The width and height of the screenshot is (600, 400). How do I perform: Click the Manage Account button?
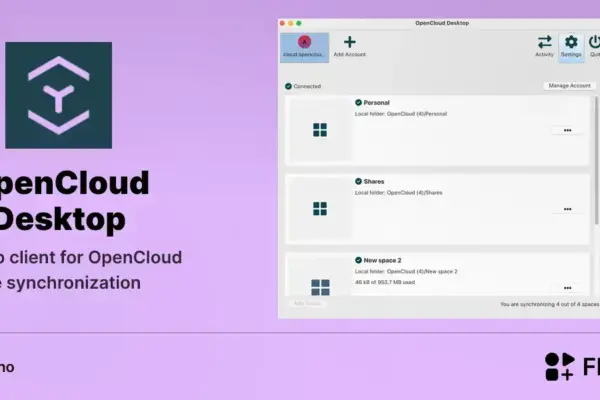(x=569, y=86)
